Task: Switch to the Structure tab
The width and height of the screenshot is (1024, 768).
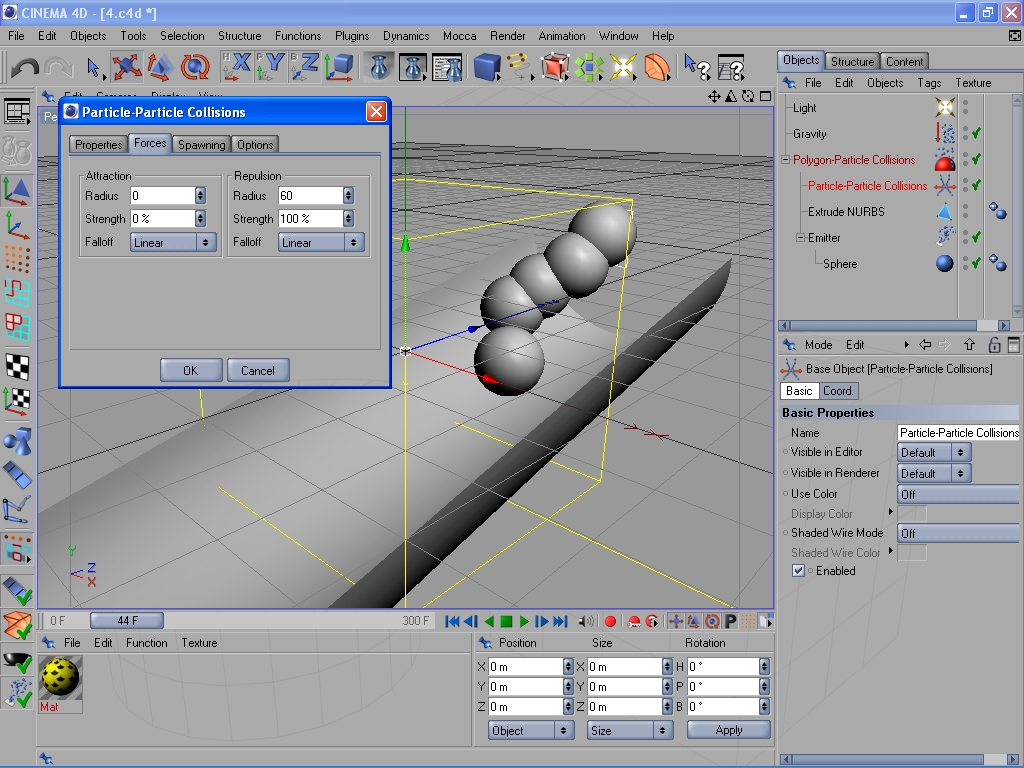Action: point(852,61)
